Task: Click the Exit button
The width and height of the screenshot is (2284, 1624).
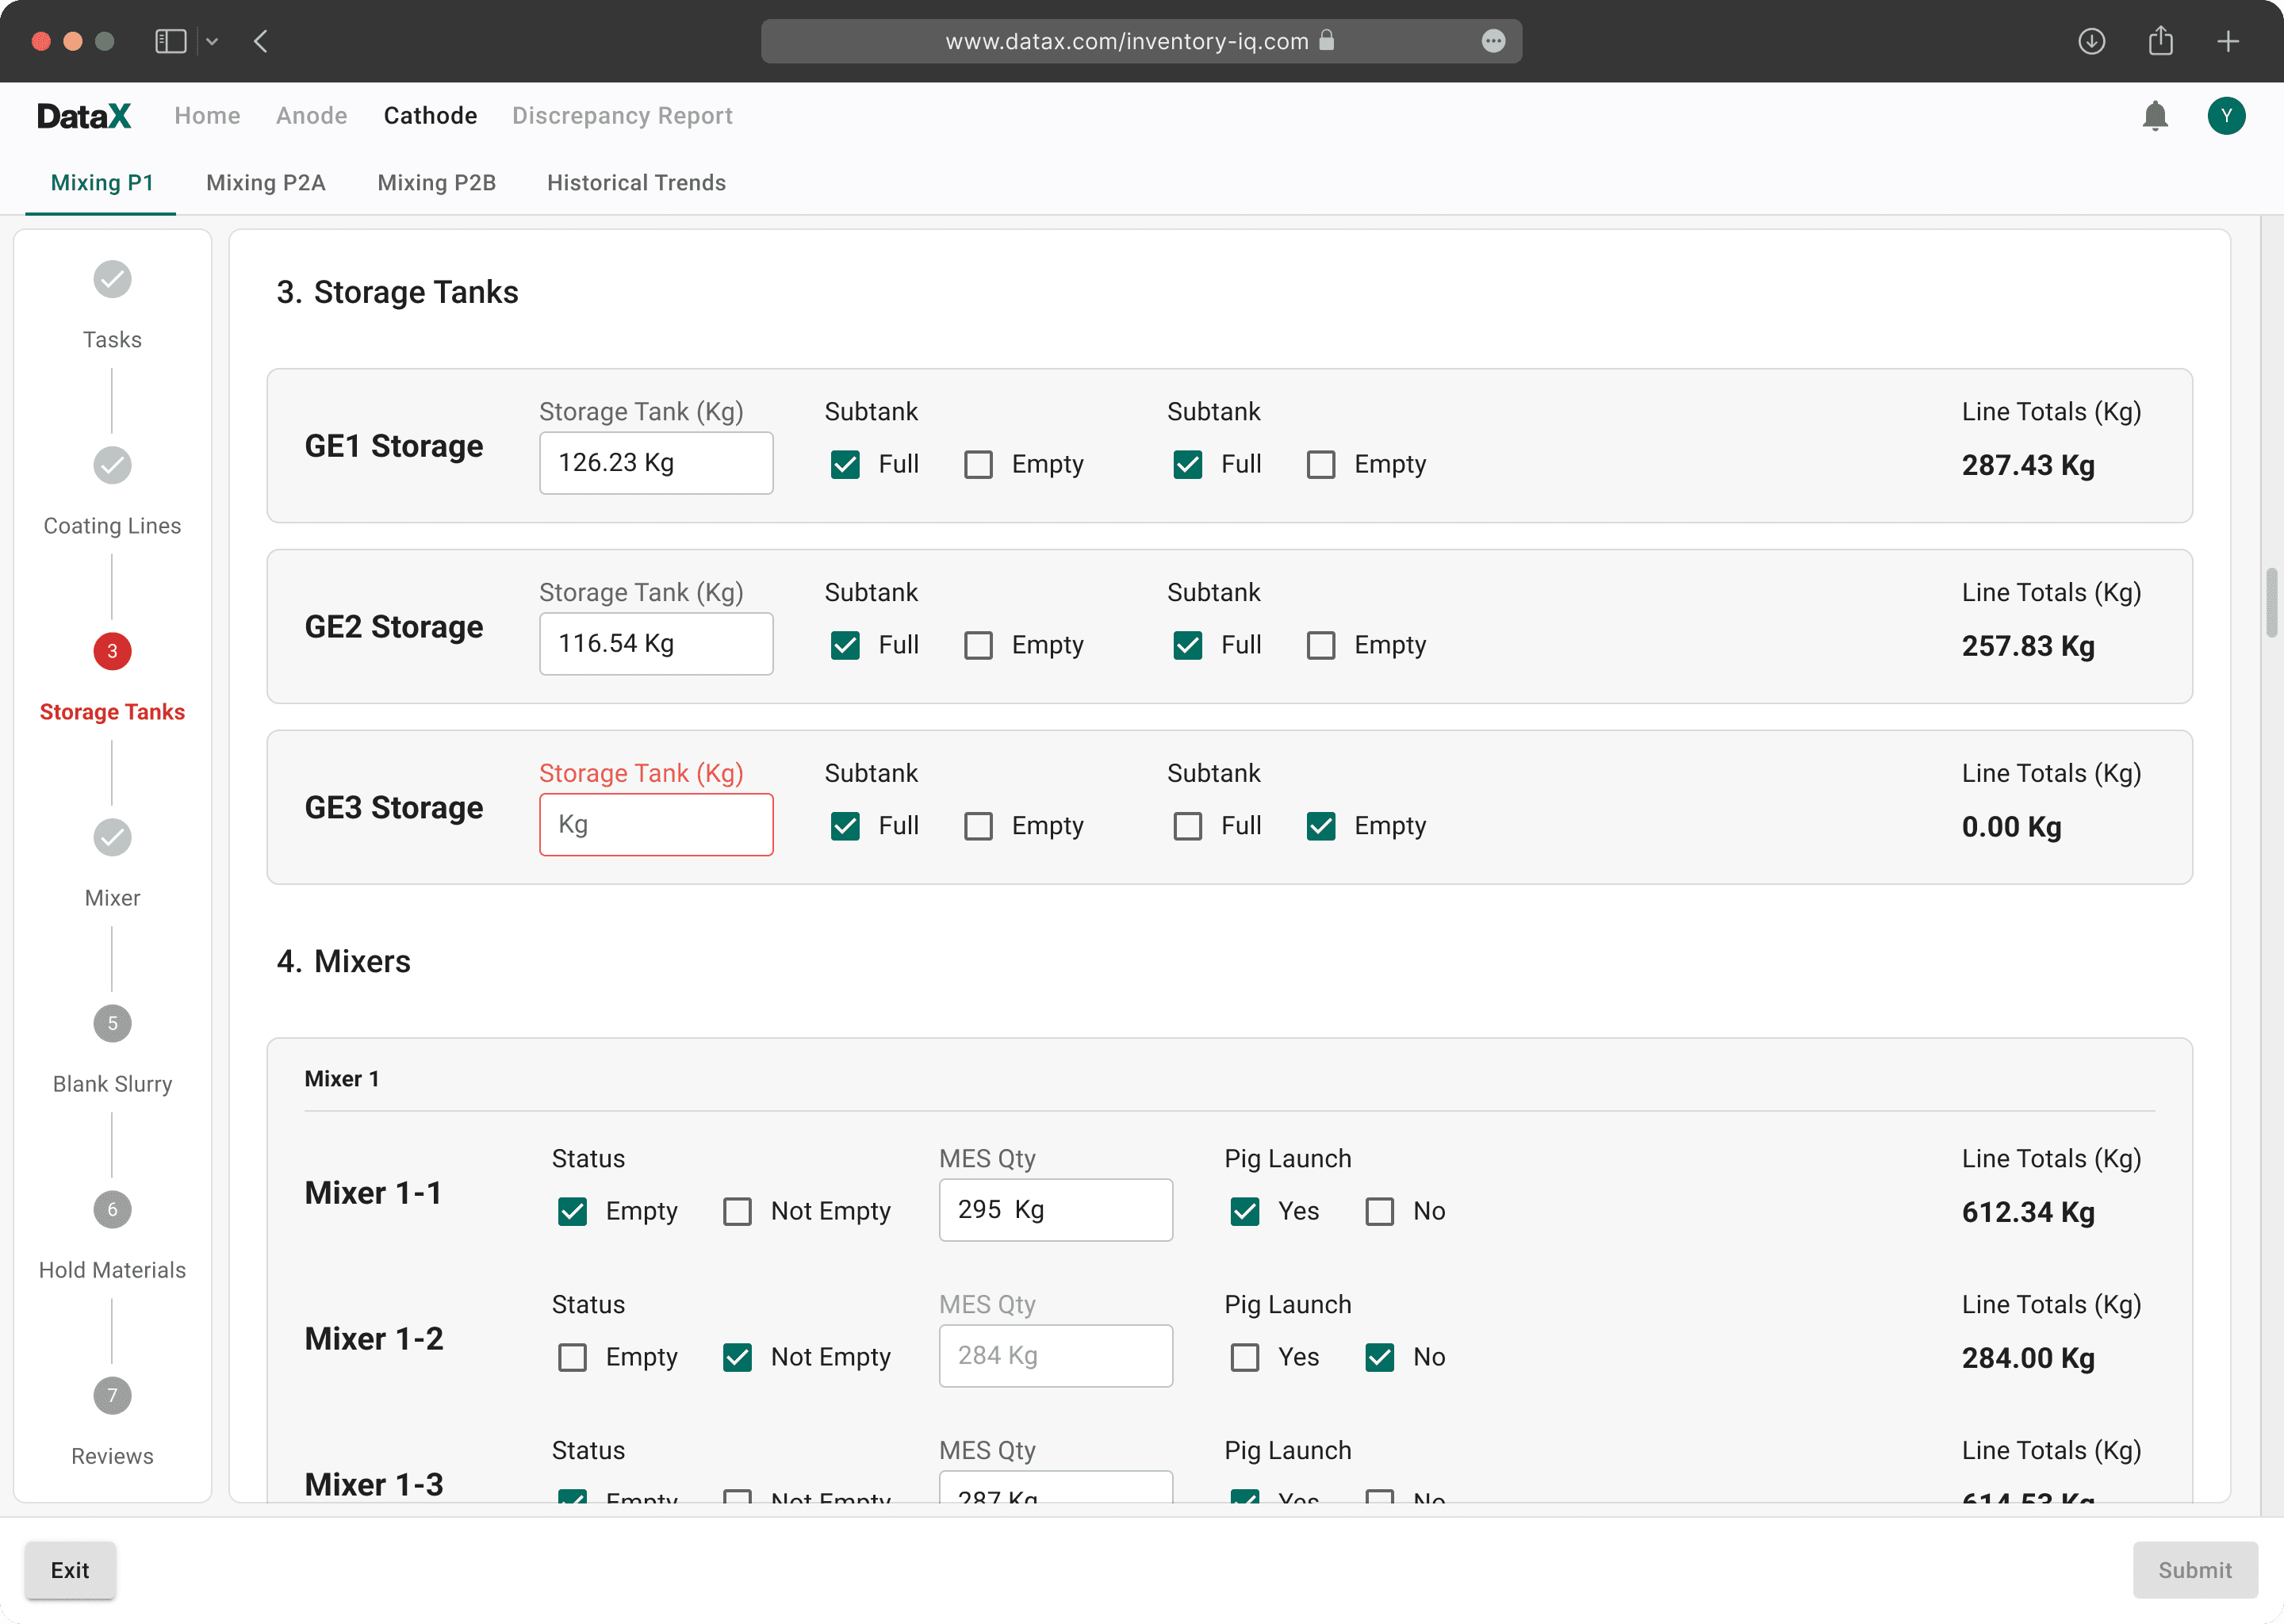Action: point(70,1570)
